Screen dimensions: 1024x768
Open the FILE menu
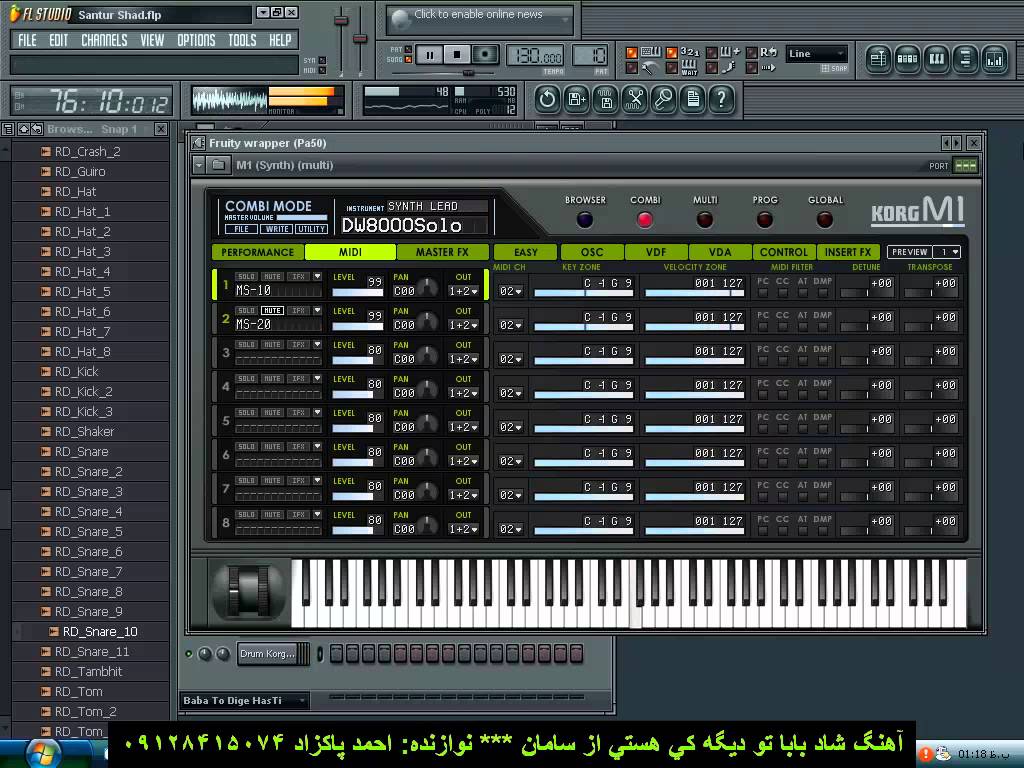(x=27, y=40)
